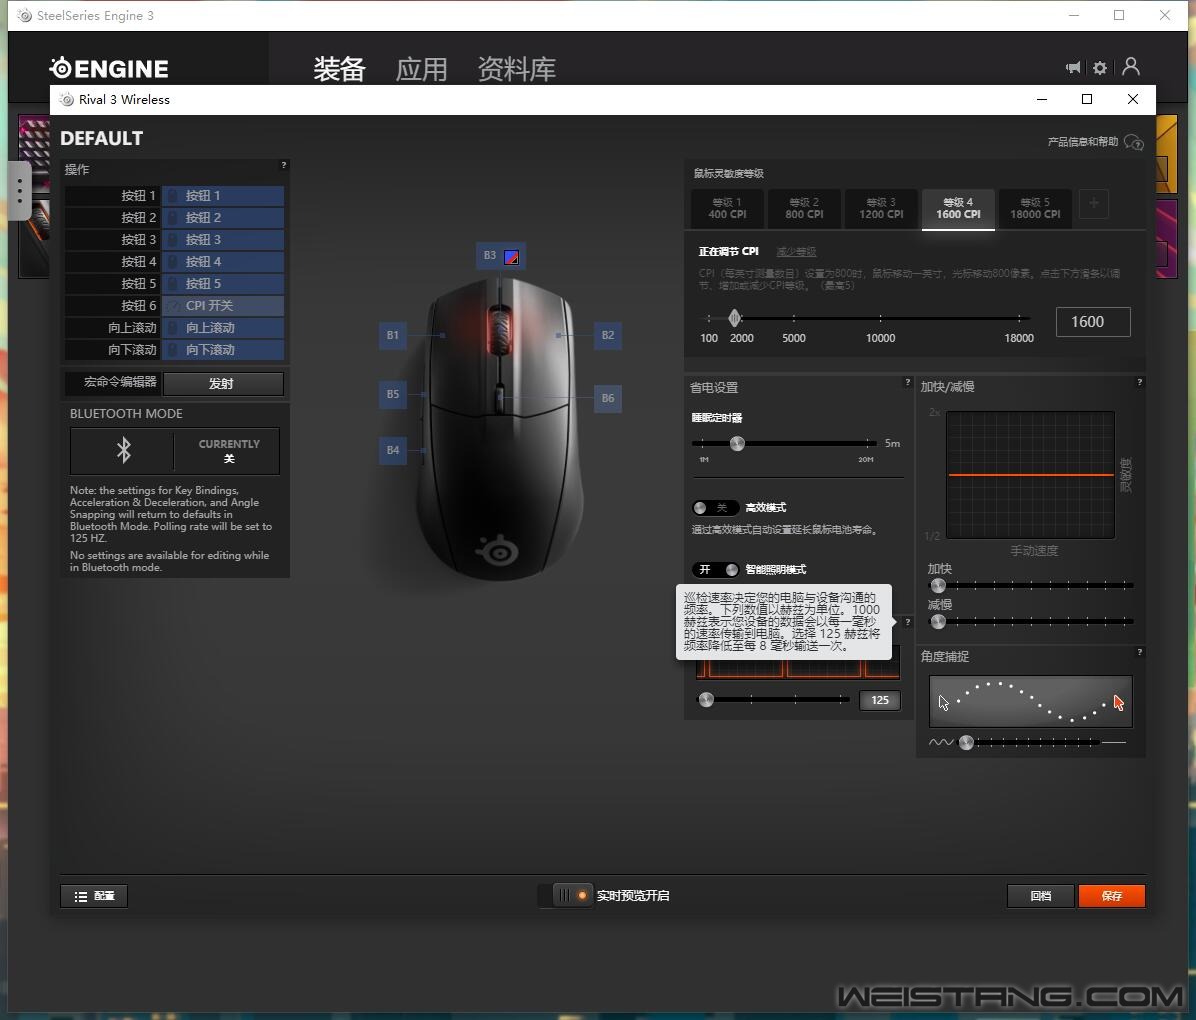Image resolution: width=1196 pixels, height=1020 pixels.
Task: Select 等级 1 400 CPI tab
Action: 728,208
